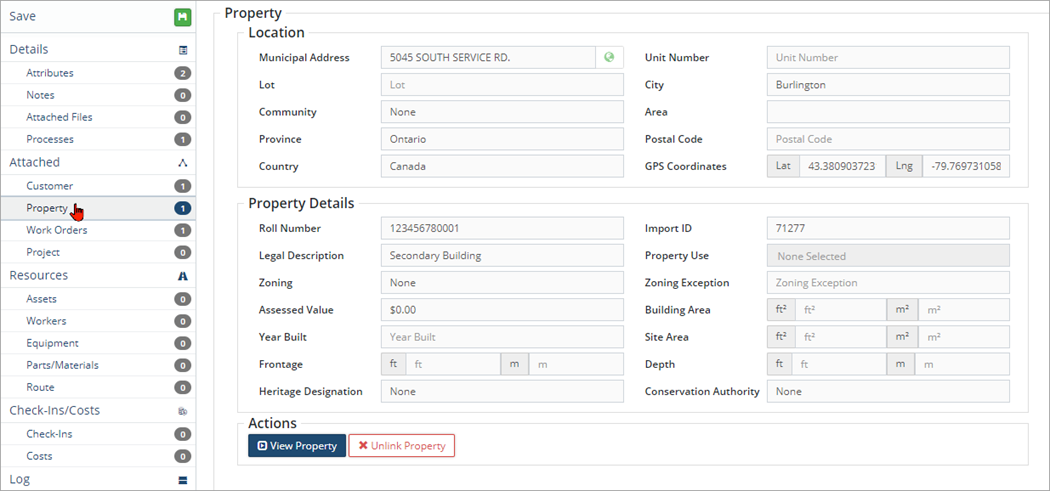The image size is (1050, 491).
Task: Click the Unlink Property button
Action: click(x=401, y=445)
